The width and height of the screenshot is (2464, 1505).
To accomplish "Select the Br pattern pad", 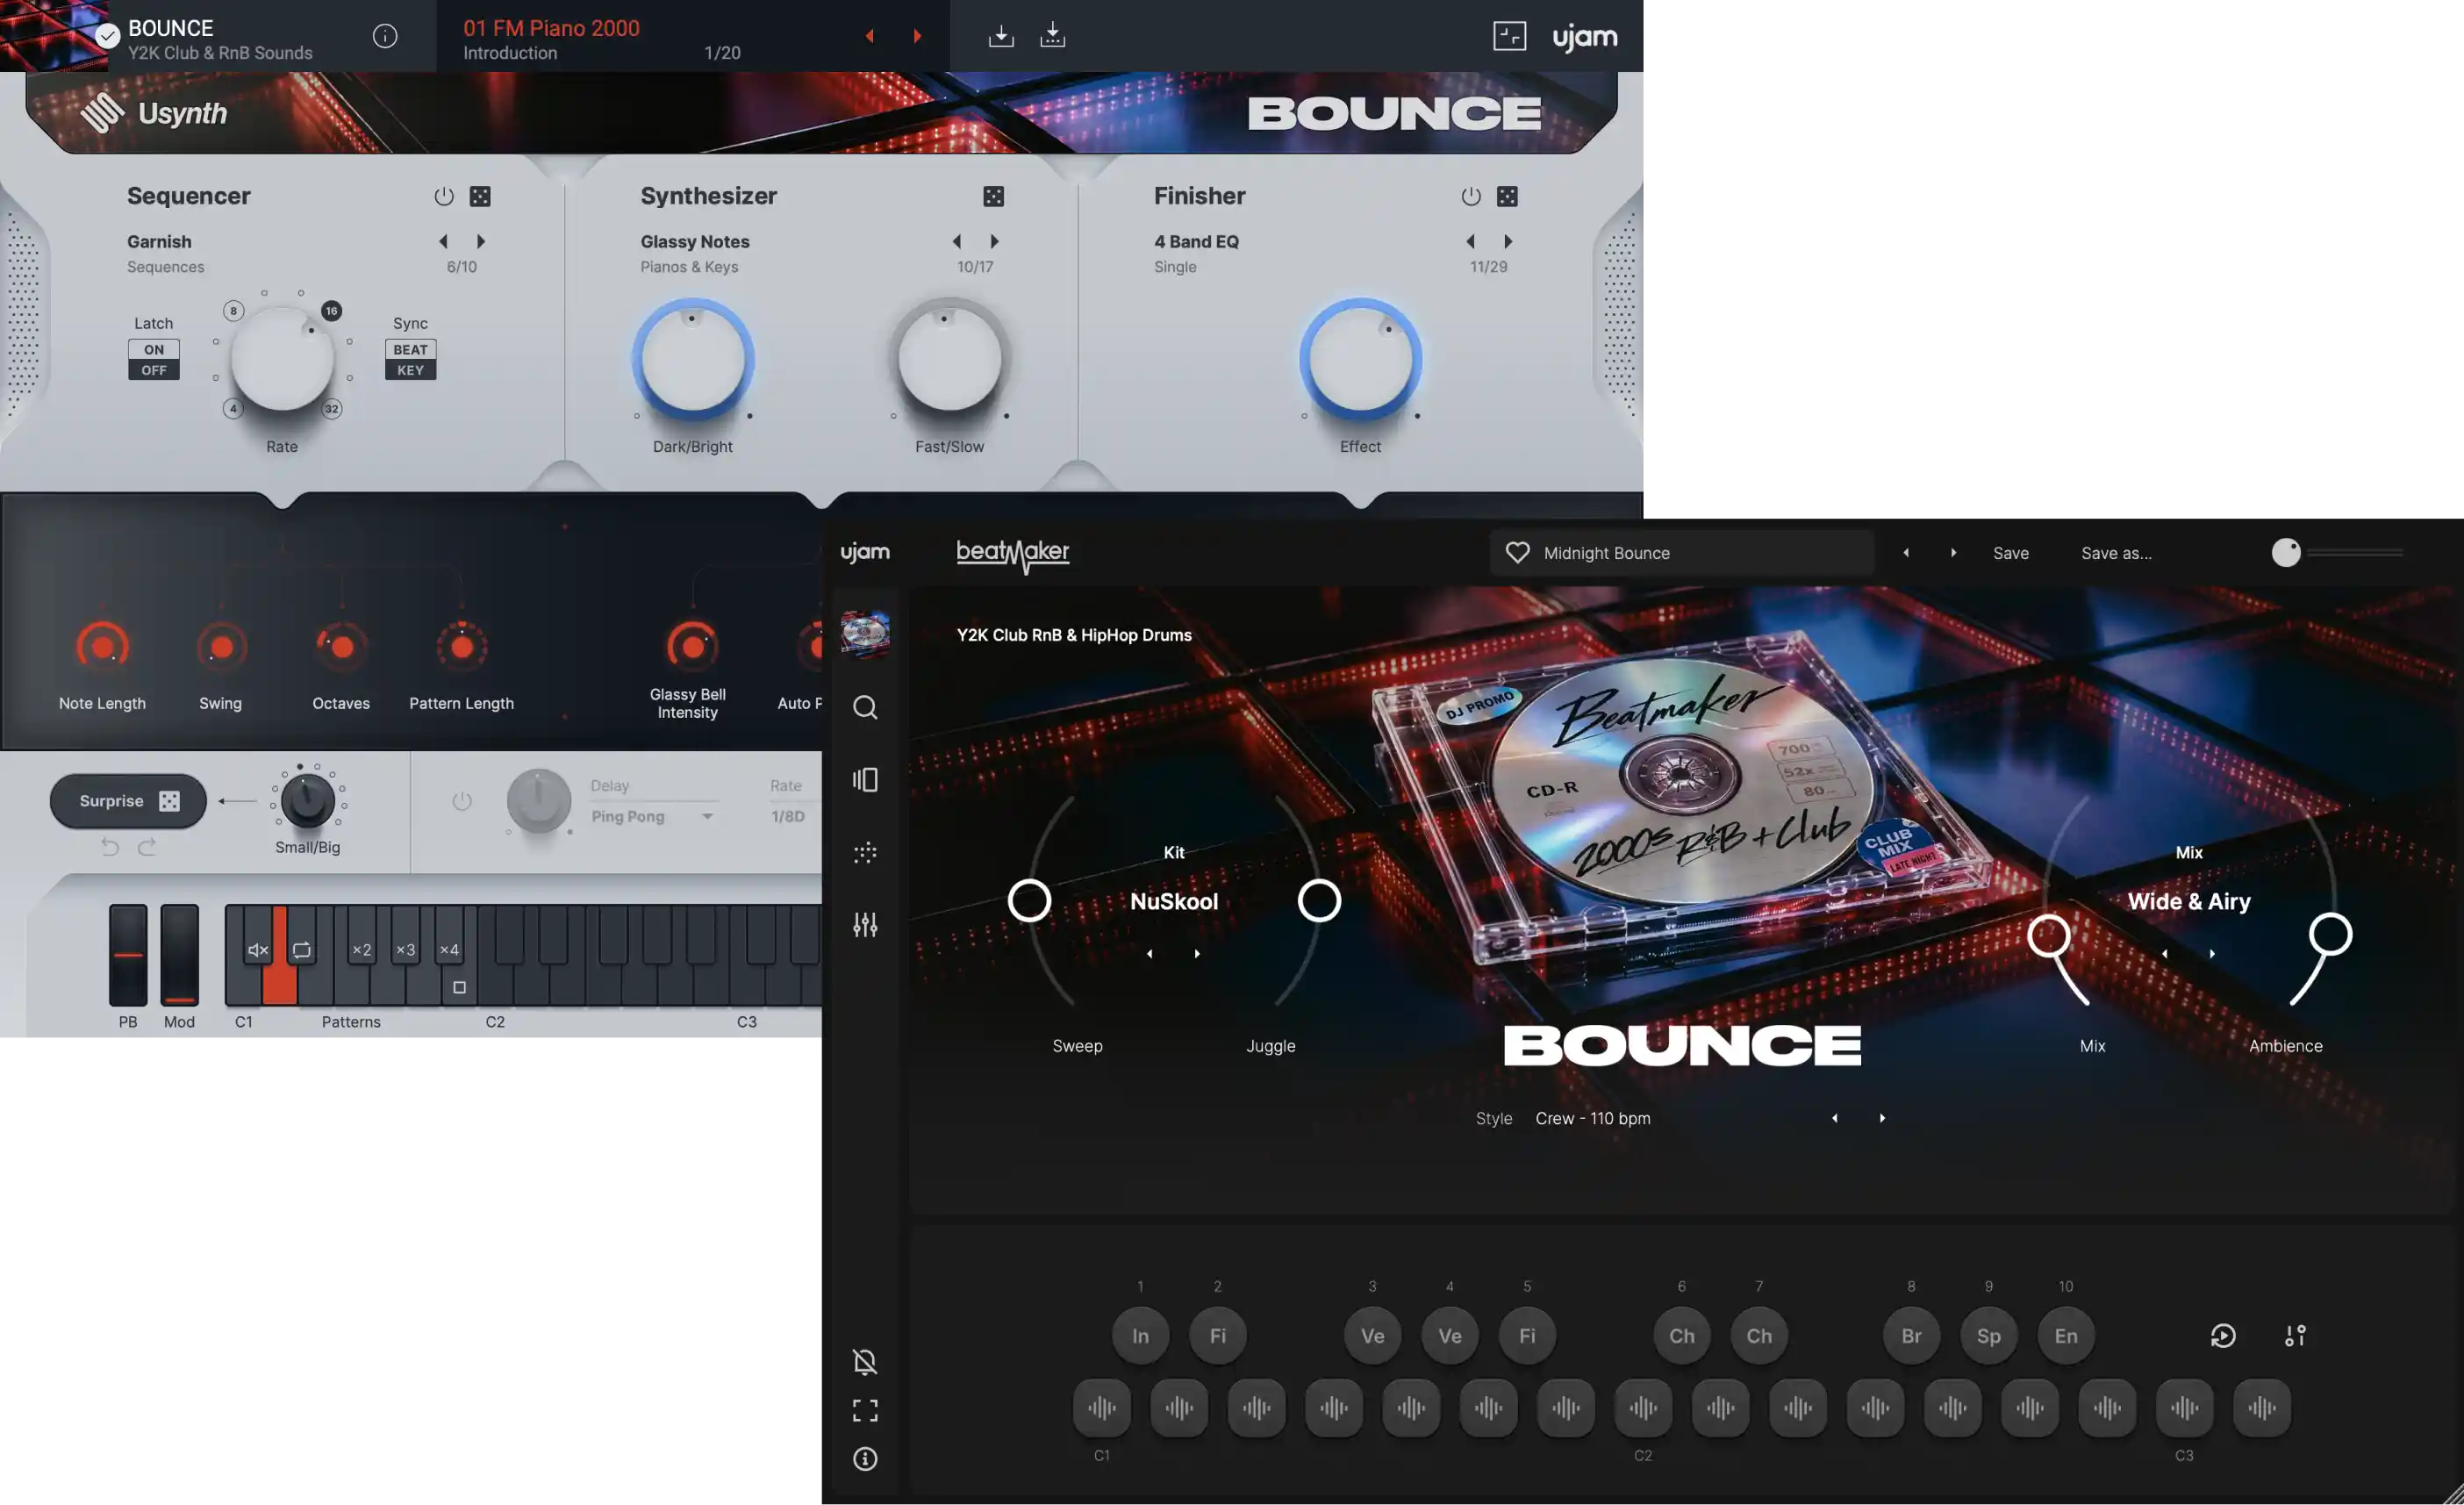I will (x=1911, y=1336).
